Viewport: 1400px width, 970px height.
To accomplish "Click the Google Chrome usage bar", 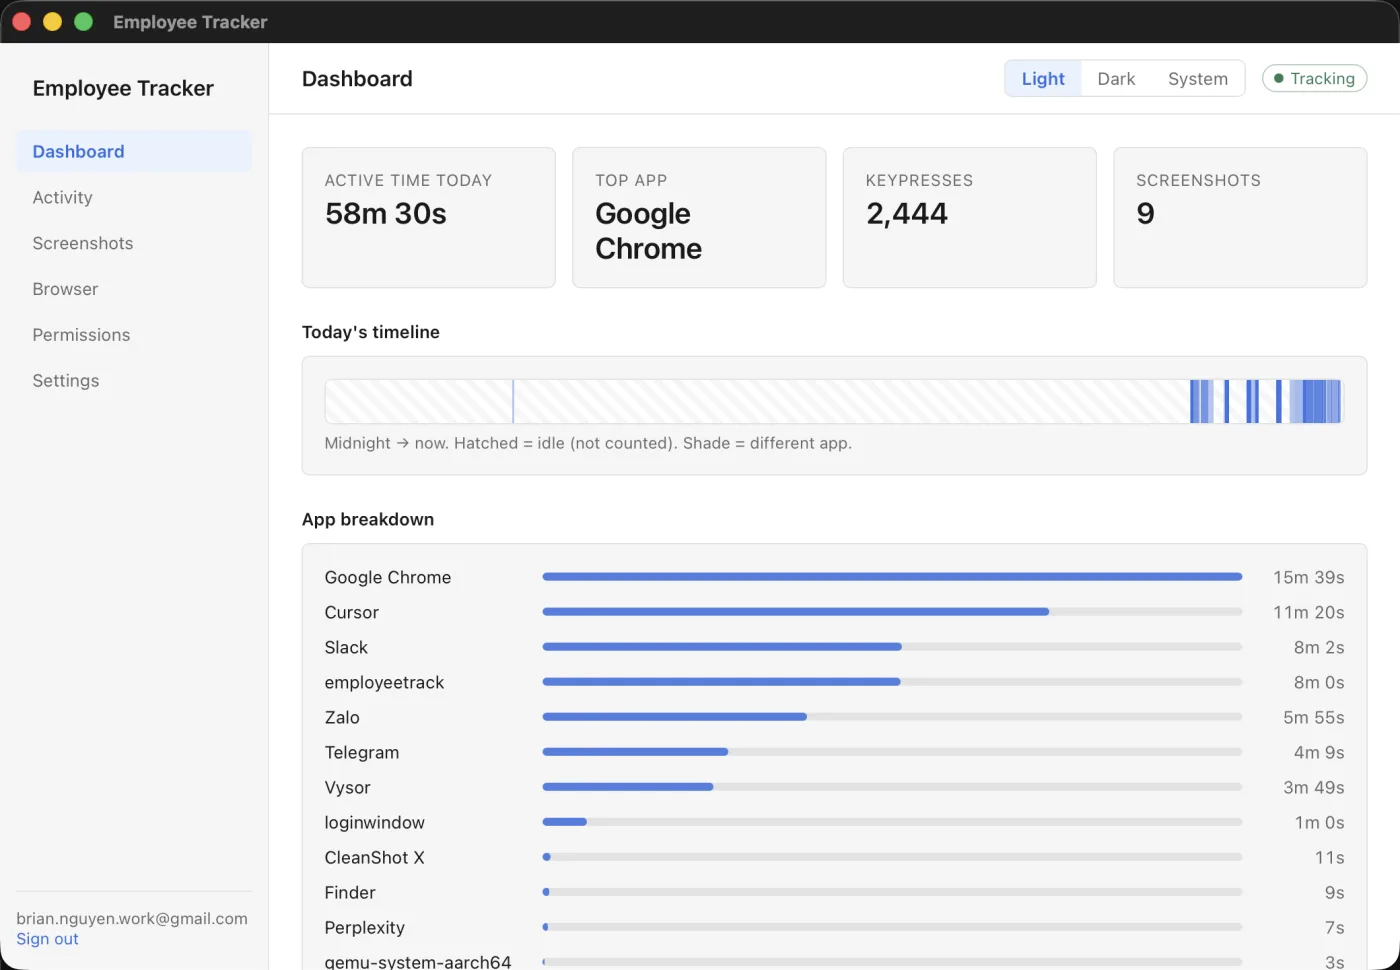I will (x=892, y=577).
